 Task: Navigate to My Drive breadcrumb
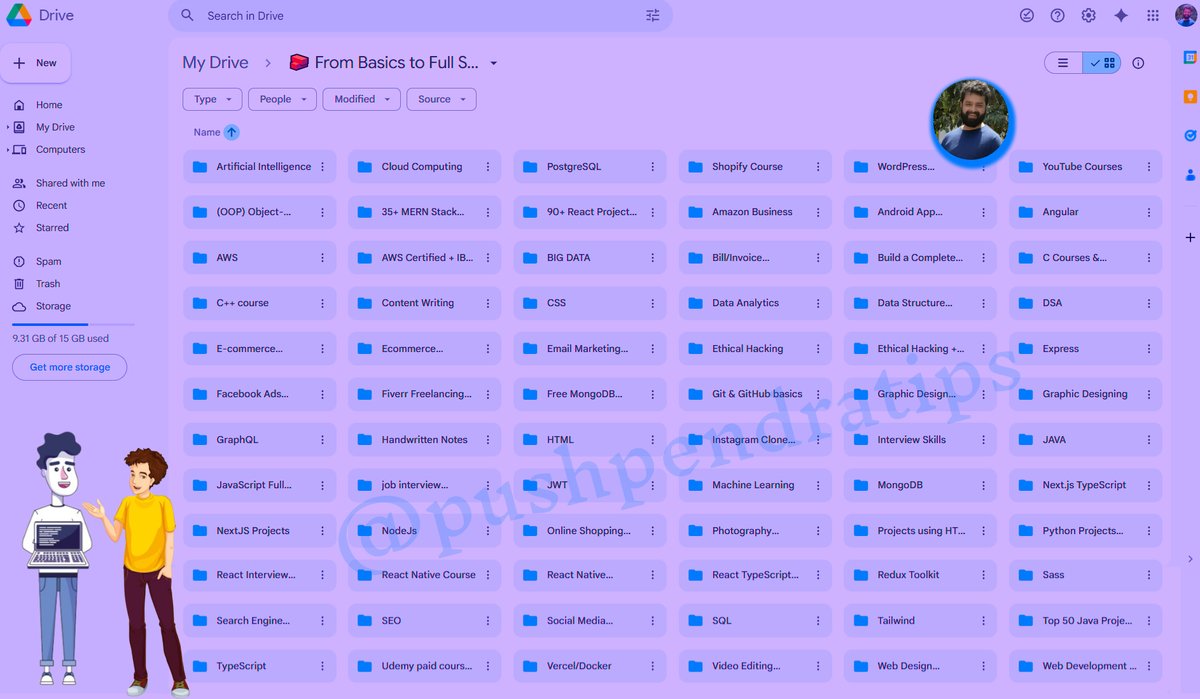pos(215,62)
